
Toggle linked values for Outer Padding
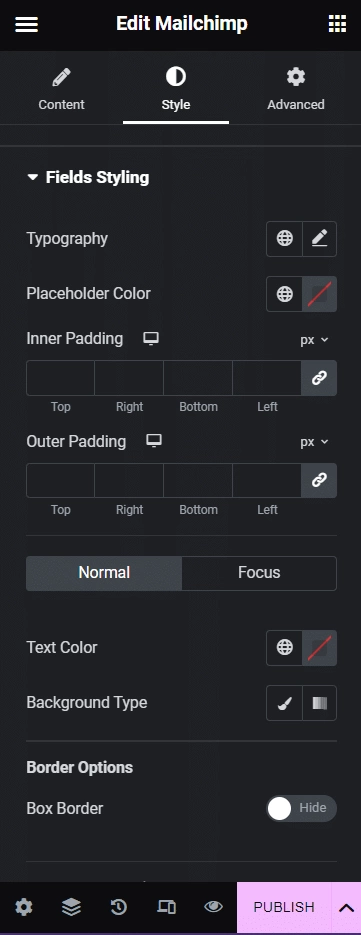pyautogui.click(x=319, y=481)
